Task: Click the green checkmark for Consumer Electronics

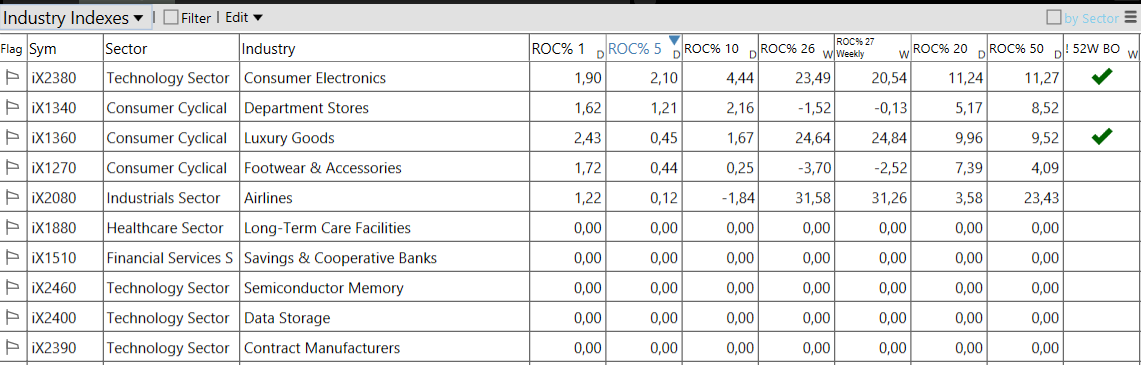Action: pyautogui.click(x=1102, y=76)
